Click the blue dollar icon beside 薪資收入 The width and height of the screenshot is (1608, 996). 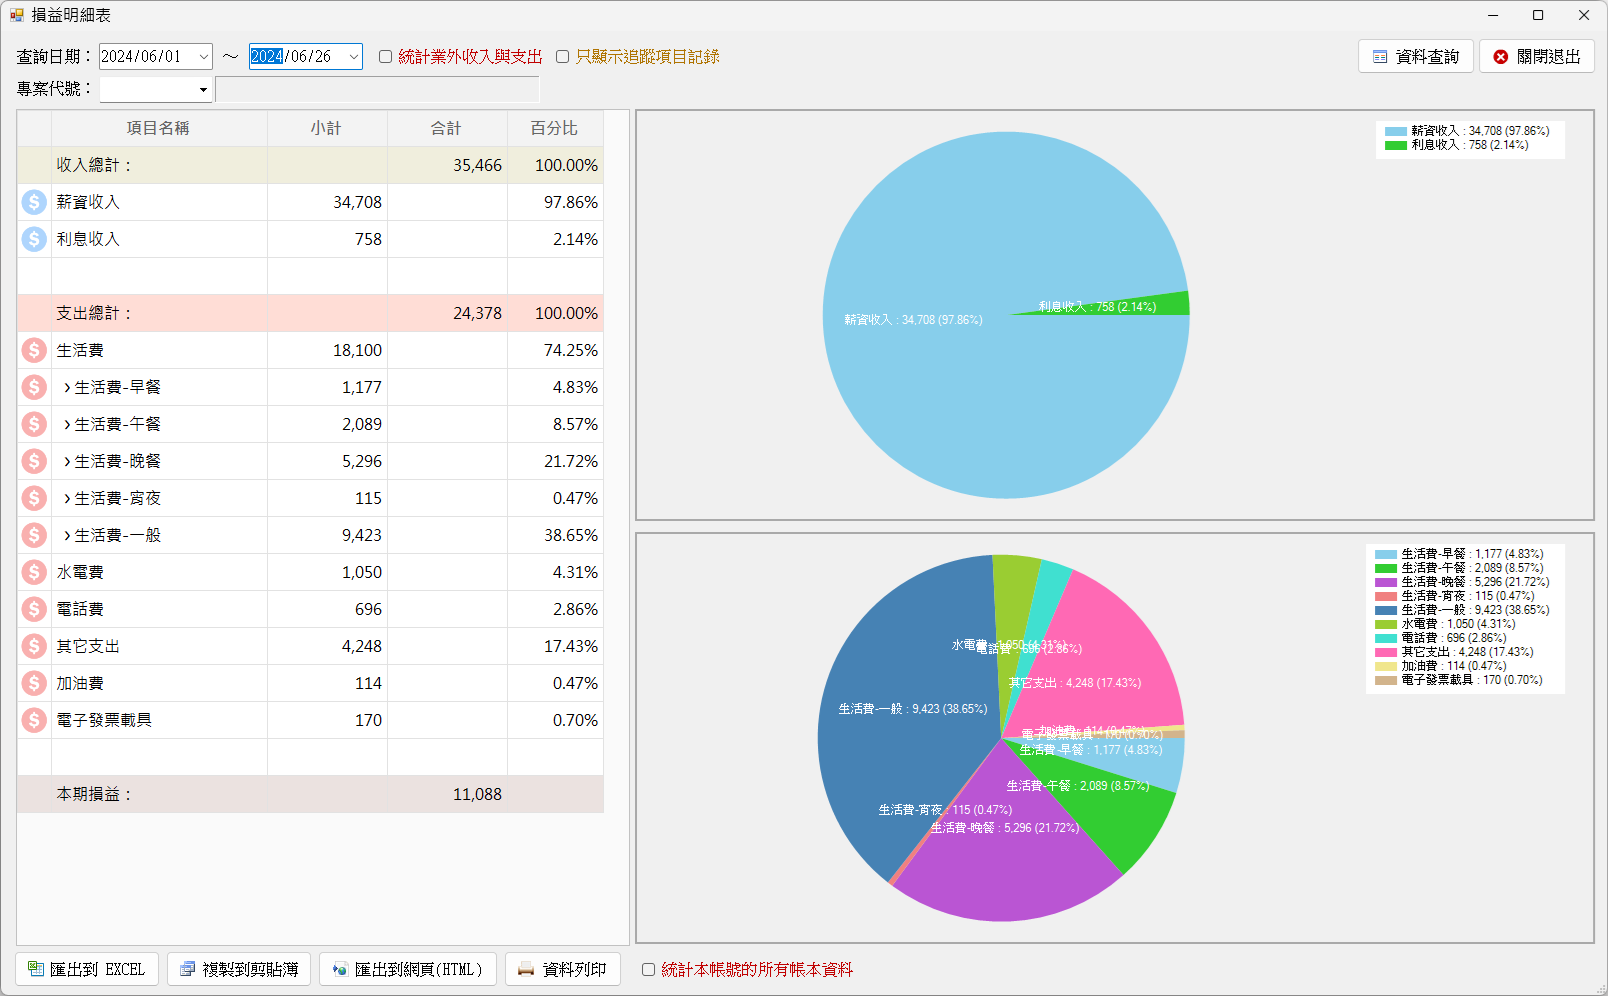(34, 202)
